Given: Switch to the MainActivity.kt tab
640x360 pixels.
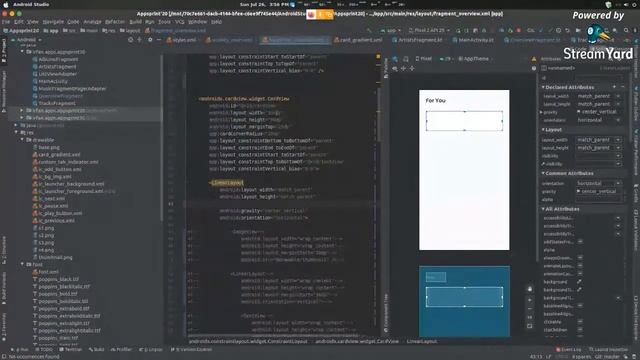Looking at the screenshot, I should pyautogui.click(x=473, y=40).
